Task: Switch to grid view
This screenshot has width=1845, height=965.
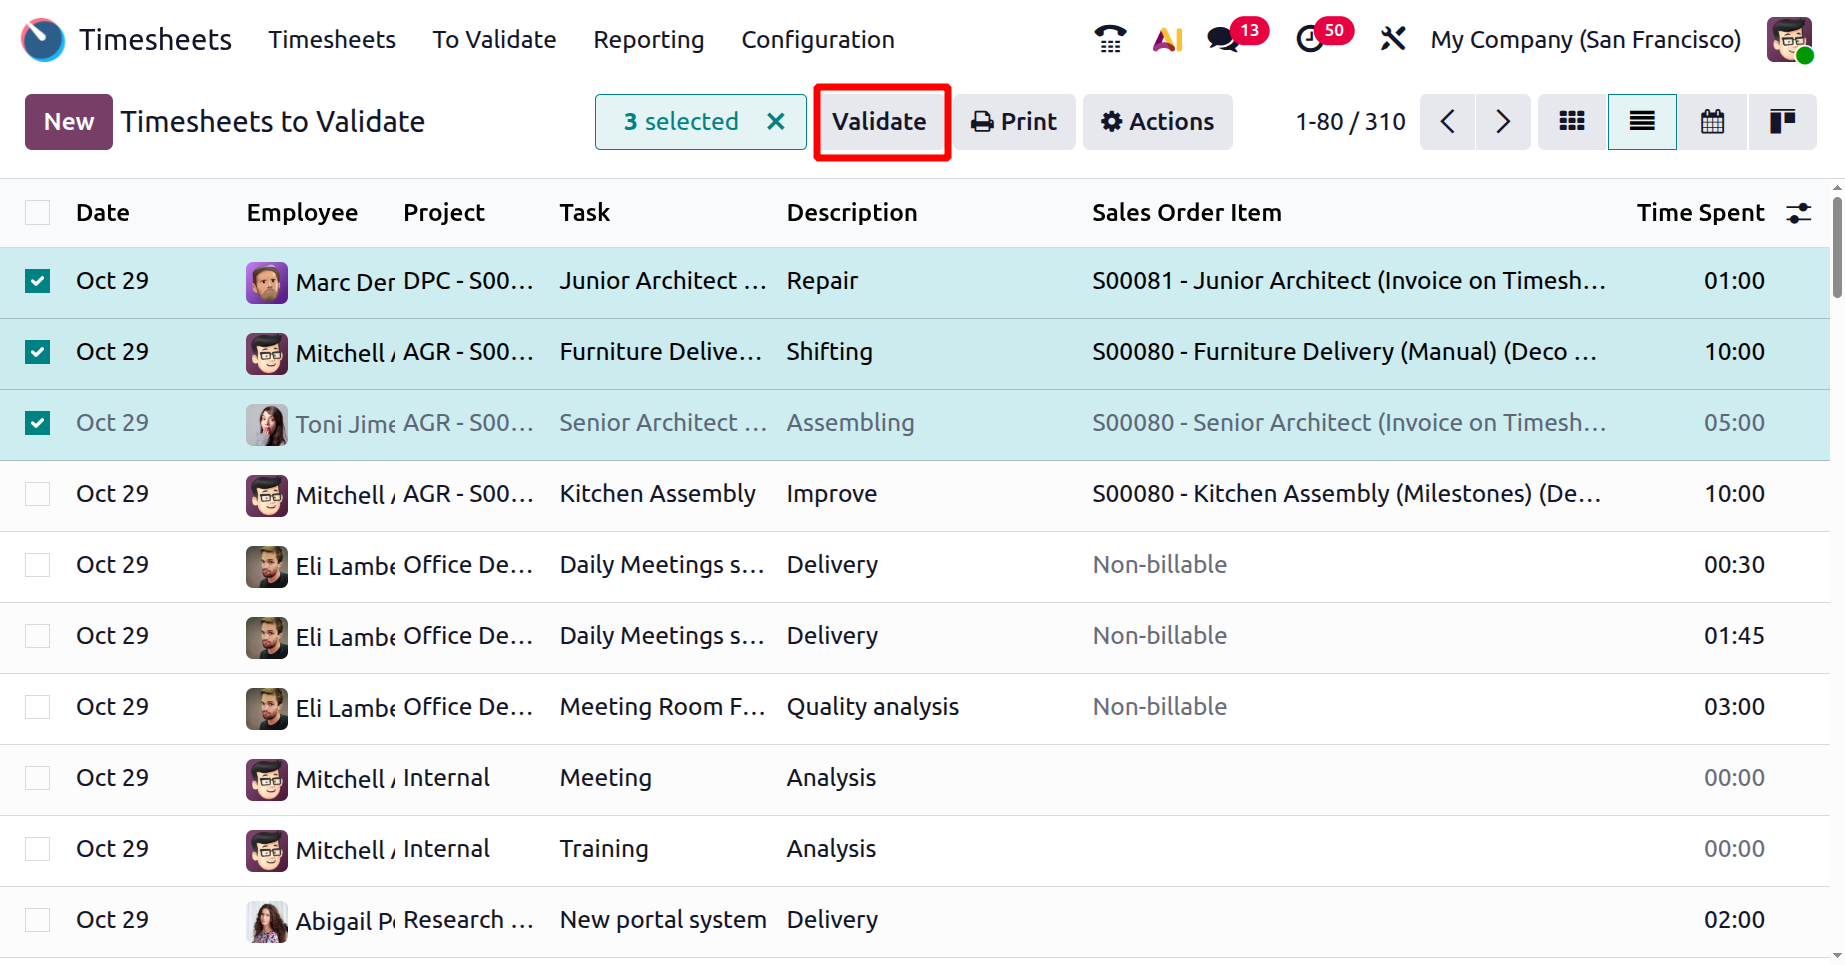Action: [x=1782, y=122]
